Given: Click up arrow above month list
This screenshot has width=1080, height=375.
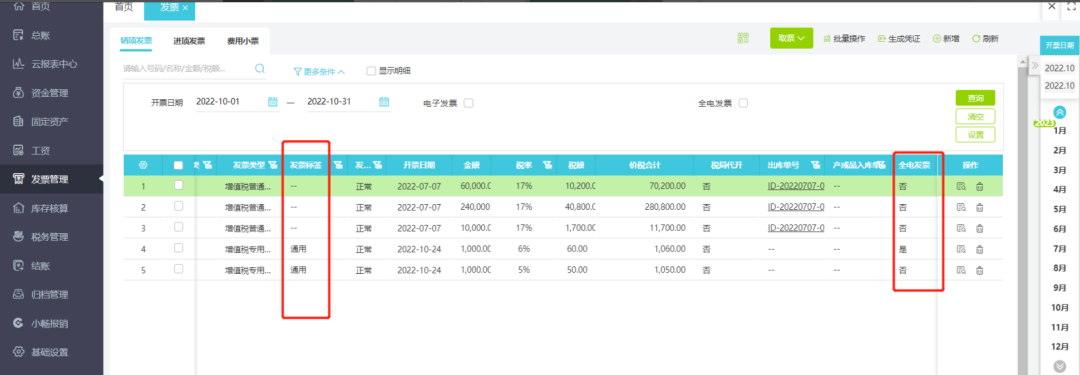Looking at the screenshot, I should click(1060, 112).
